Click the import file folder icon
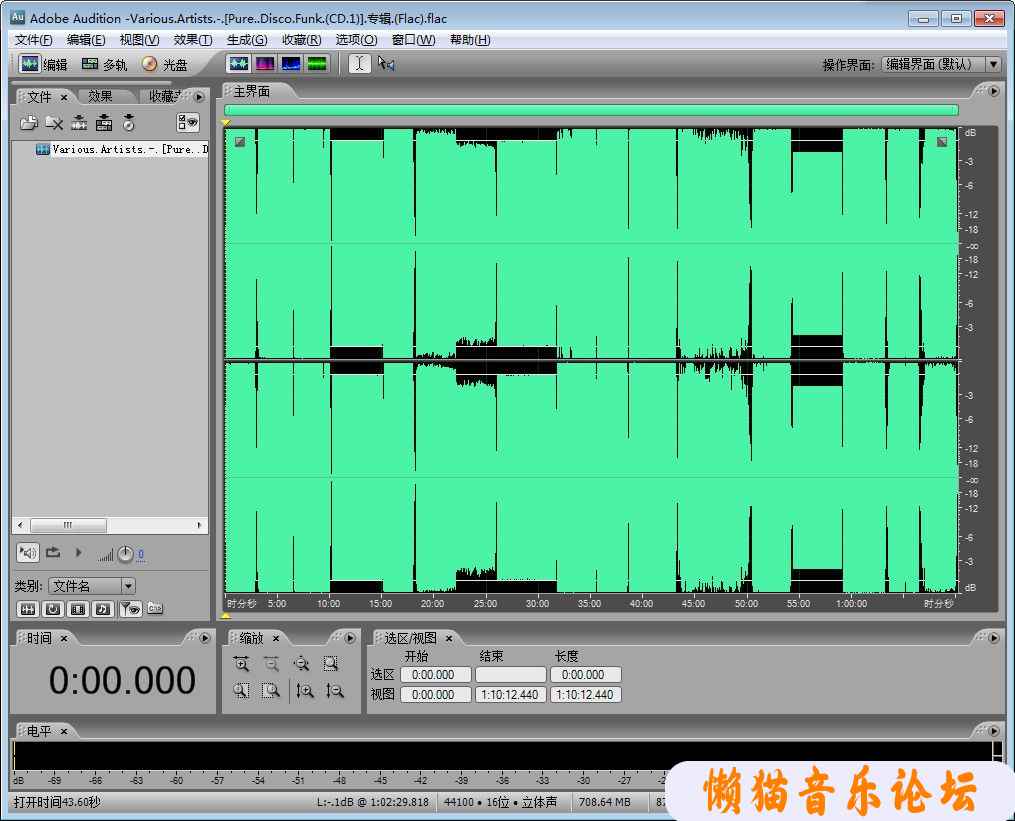The image size is (1015, 821). [29, 123]
